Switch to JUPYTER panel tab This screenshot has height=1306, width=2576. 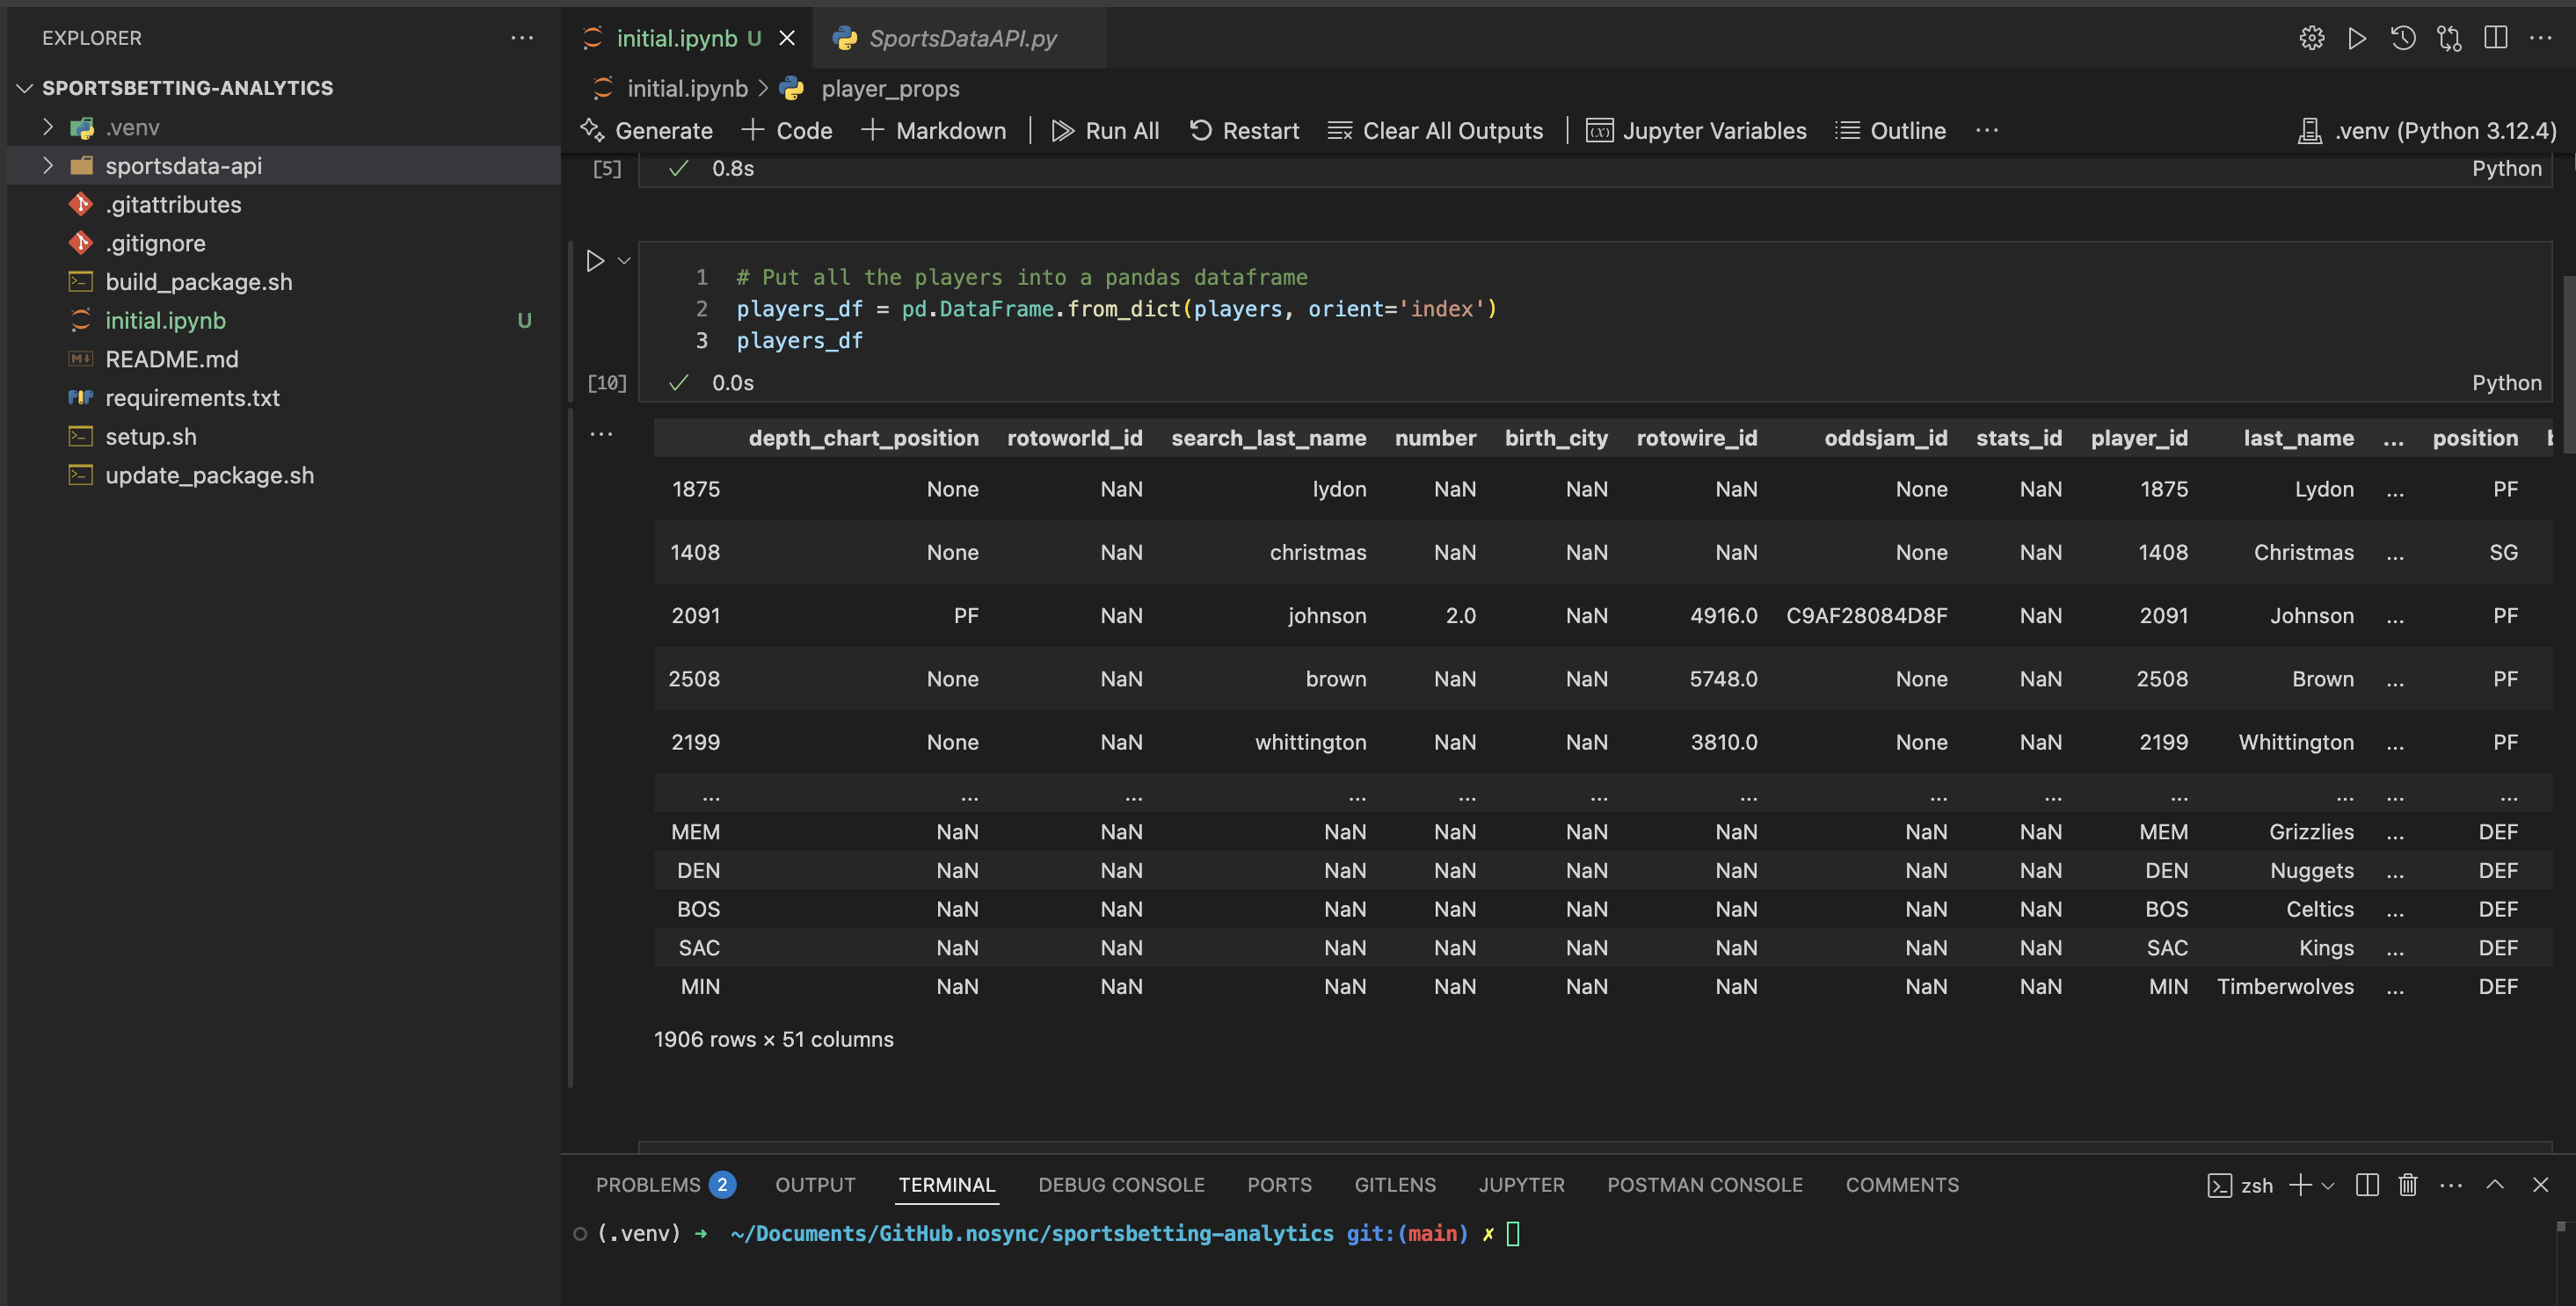point(1521,1185)
